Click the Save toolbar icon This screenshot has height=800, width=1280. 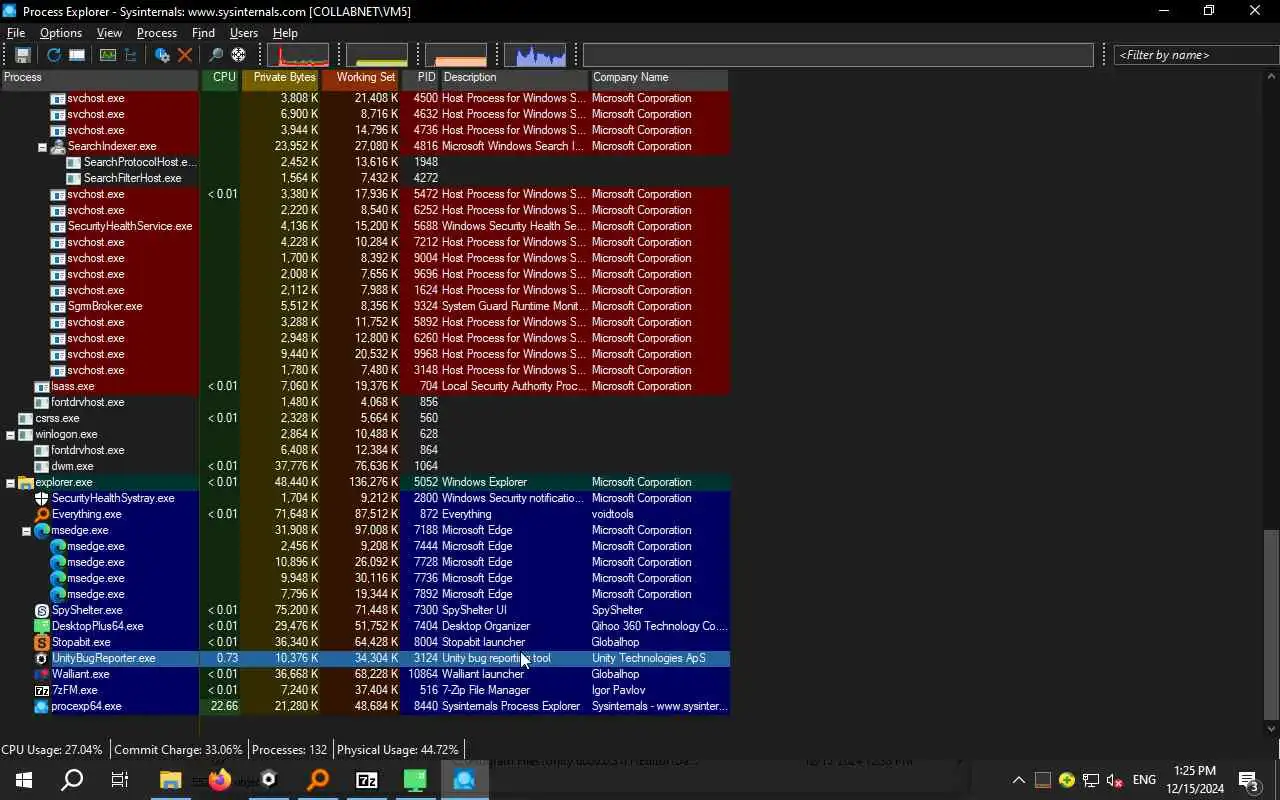coord(22,55)
